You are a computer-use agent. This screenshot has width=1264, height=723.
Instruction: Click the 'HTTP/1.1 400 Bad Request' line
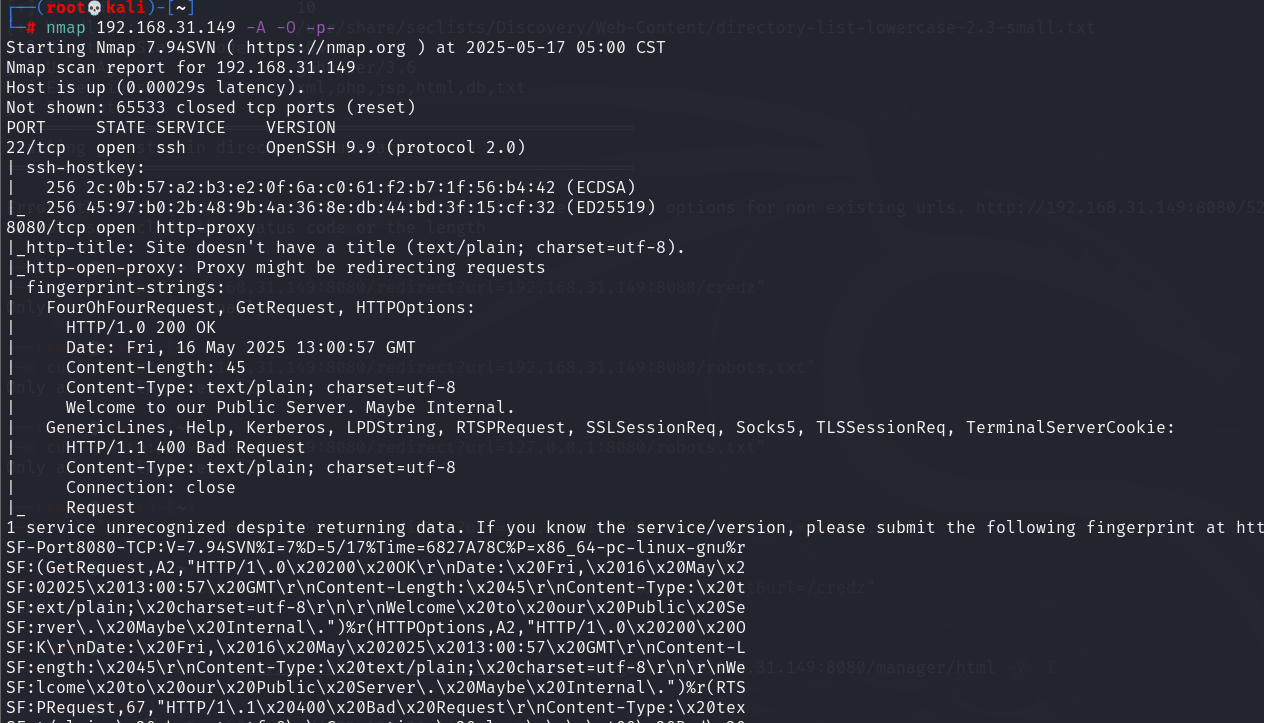point(186,447)
